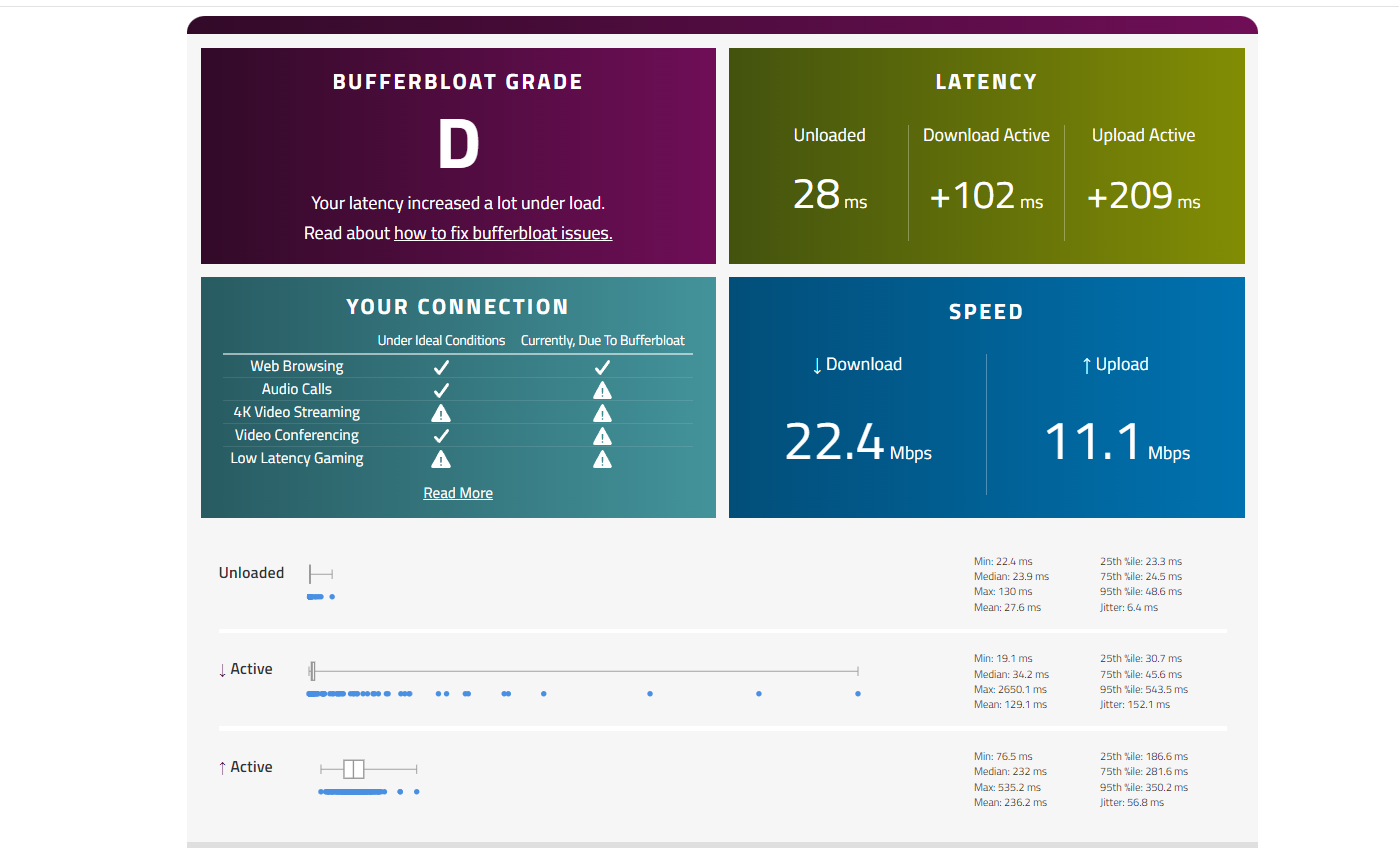Click the Video Conferencing bufferbloat warning triangle

tap(602, 436)
